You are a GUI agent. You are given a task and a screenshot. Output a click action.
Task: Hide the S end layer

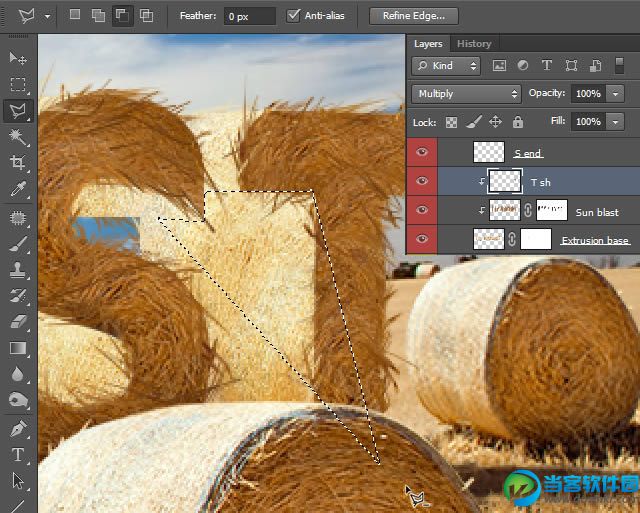(422, 153)
